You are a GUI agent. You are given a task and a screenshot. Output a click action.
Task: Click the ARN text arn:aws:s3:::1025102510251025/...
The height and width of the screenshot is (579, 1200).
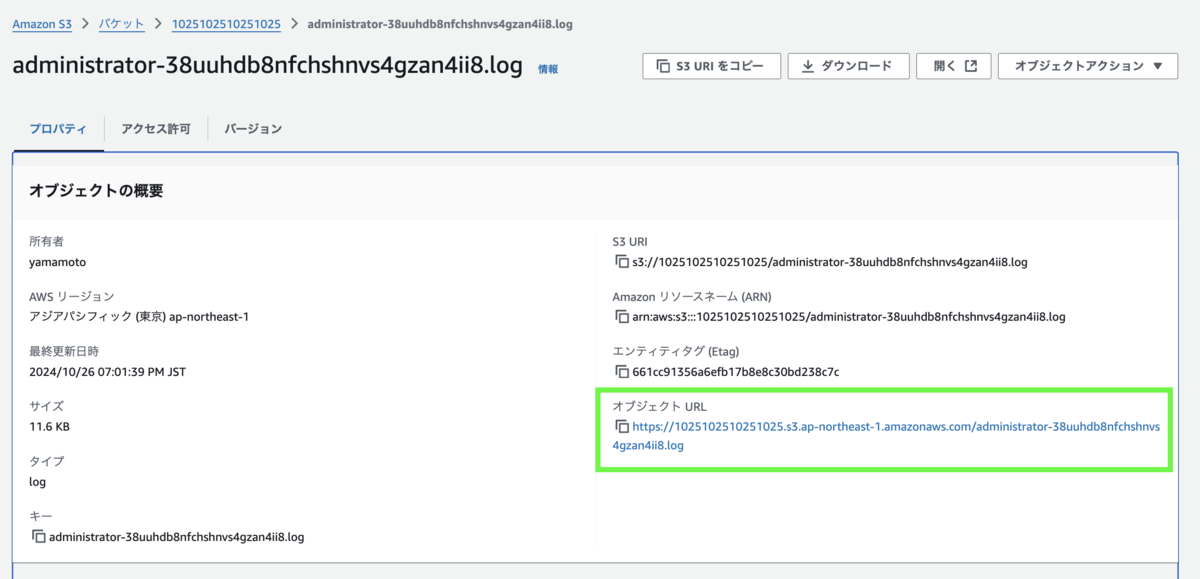pyautogui.click(x=849, y=317)
